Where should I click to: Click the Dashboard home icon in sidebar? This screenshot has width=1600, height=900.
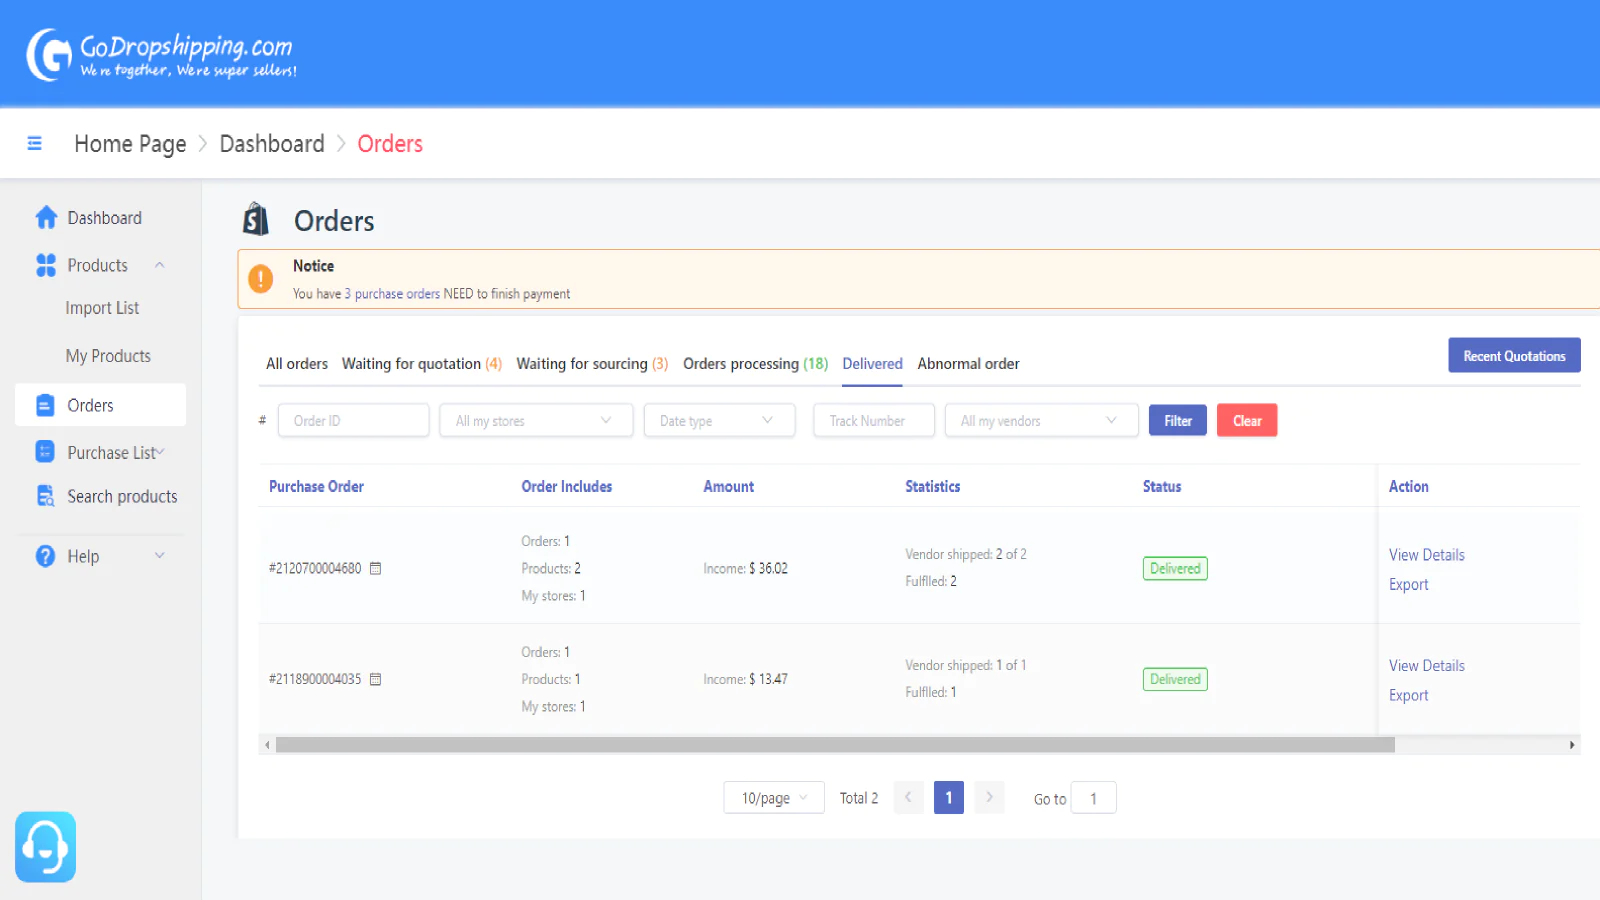tap(46, 217)
